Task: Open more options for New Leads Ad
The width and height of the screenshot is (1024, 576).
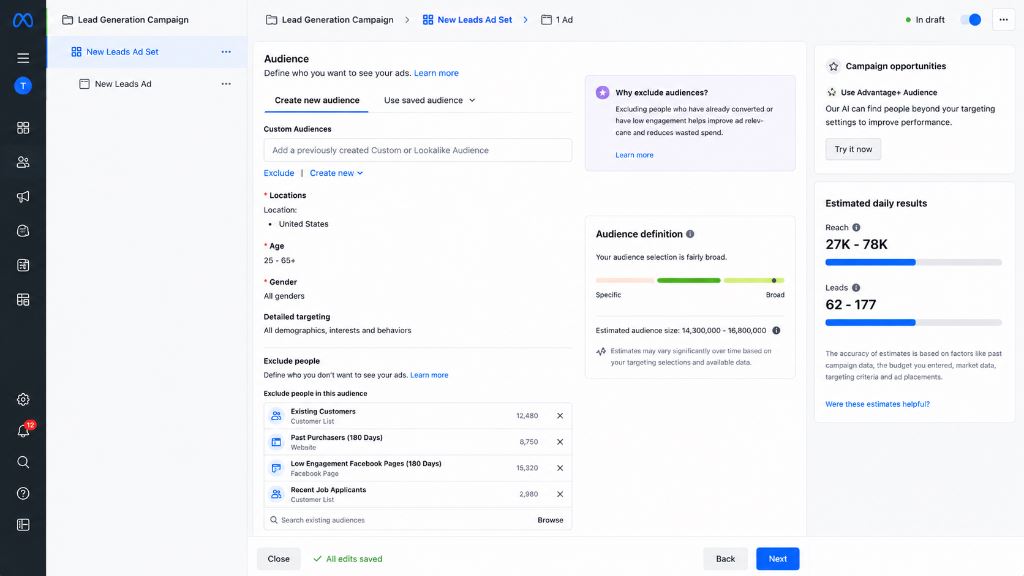Action: (226, 84)
